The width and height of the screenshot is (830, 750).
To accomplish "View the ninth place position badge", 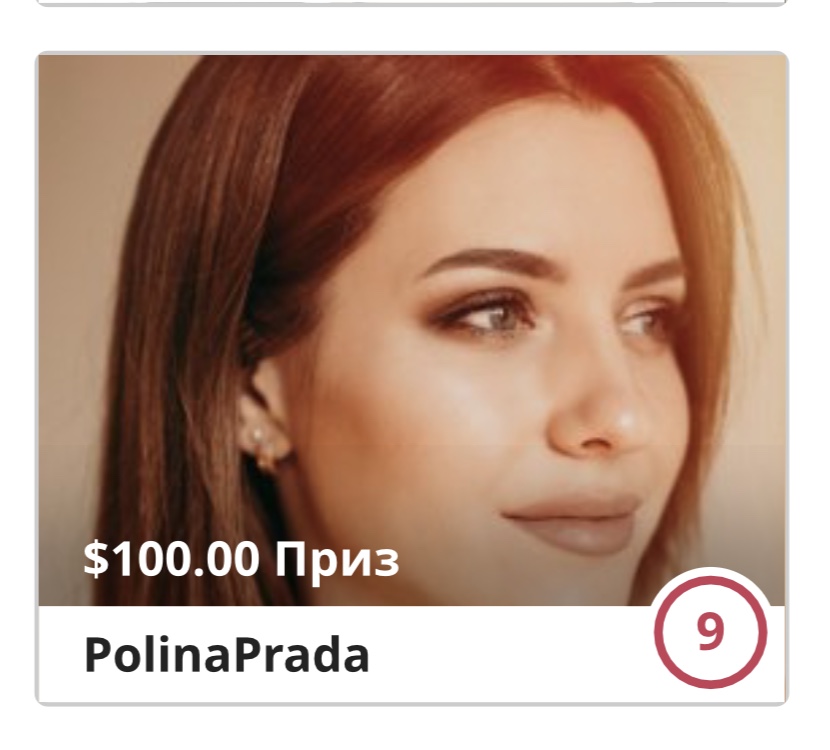I will click(x=710, y=632).
